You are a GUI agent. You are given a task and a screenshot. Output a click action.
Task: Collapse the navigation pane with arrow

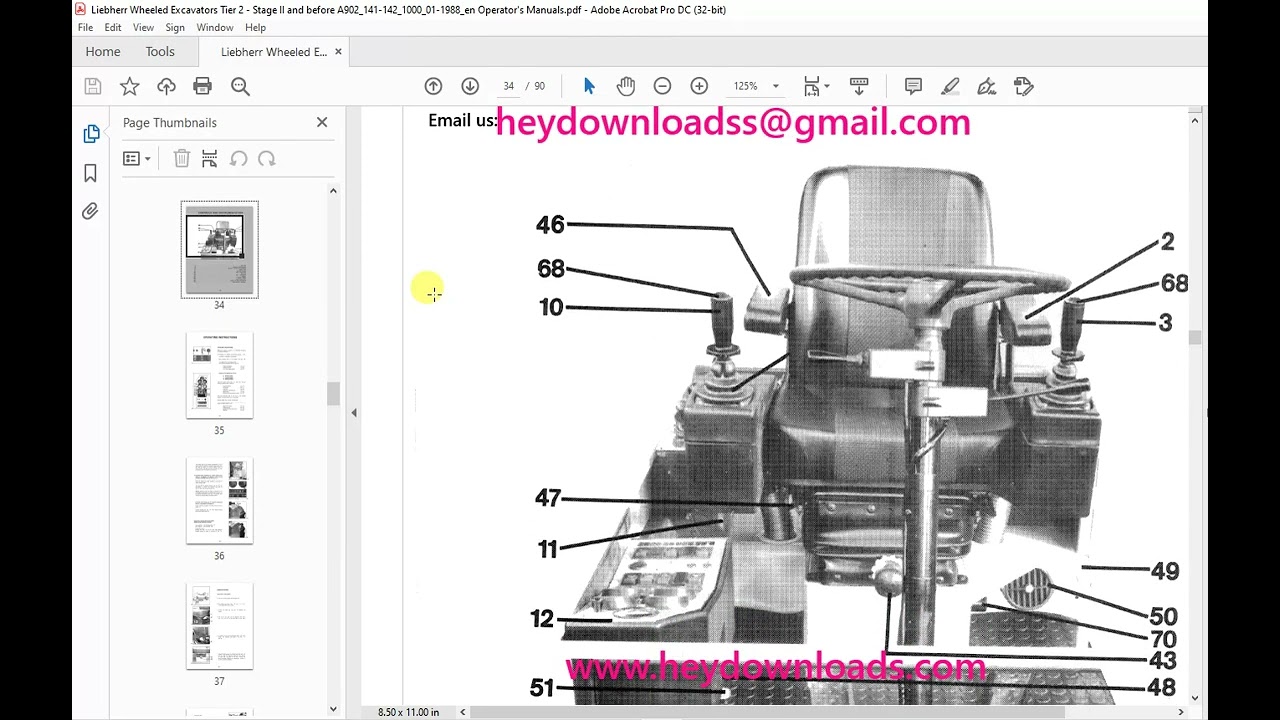pyautogui.click(x=353, y=413)
